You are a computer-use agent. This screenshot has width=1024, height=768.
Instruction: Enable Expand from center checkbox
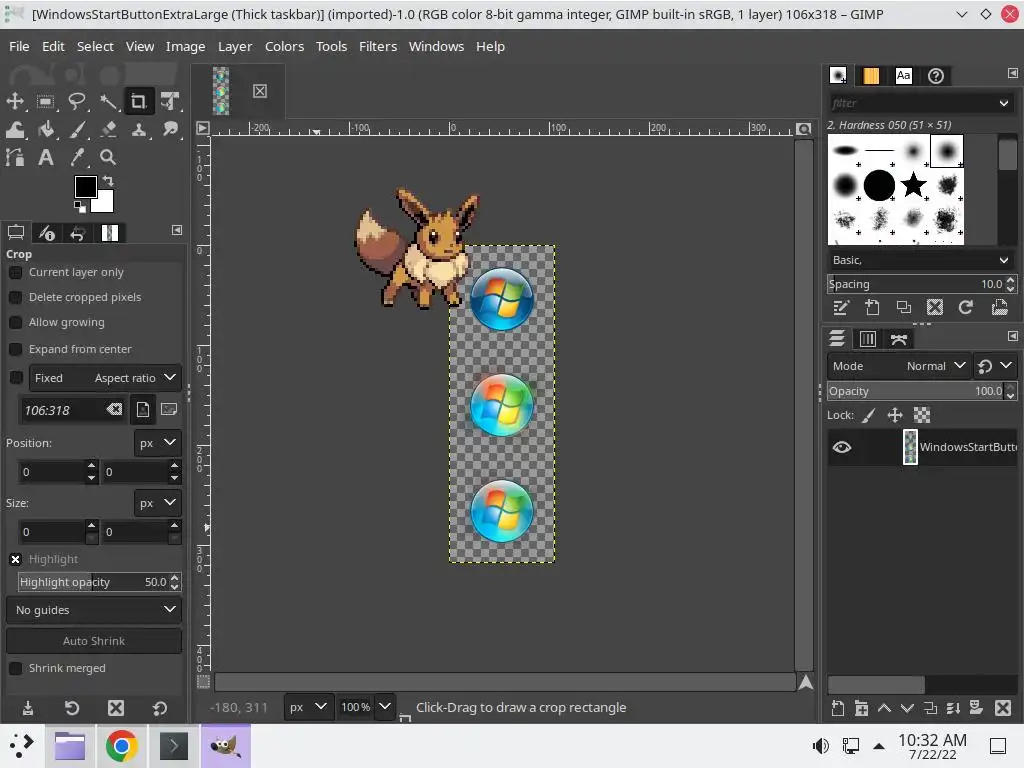[16, 349]
